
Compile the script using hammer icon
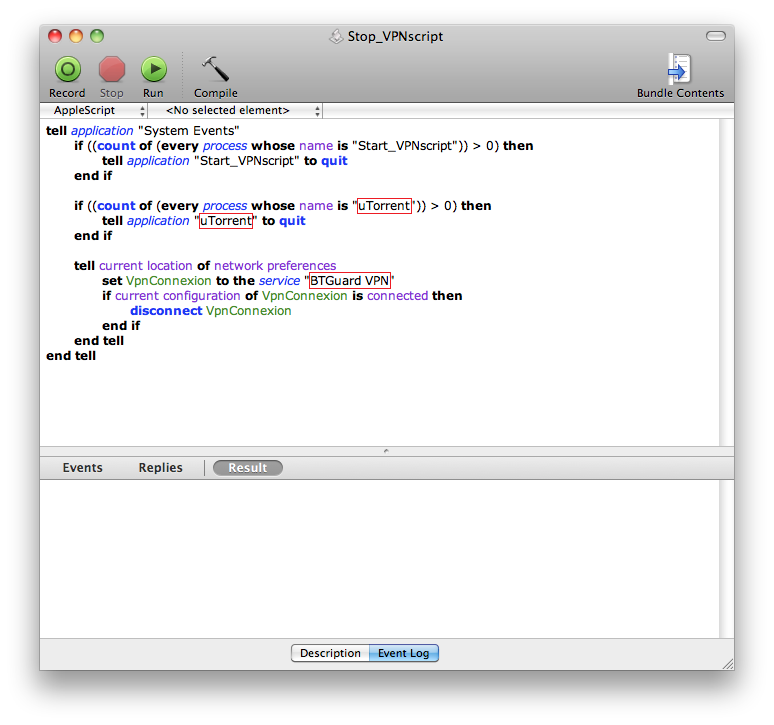(215, 70)
